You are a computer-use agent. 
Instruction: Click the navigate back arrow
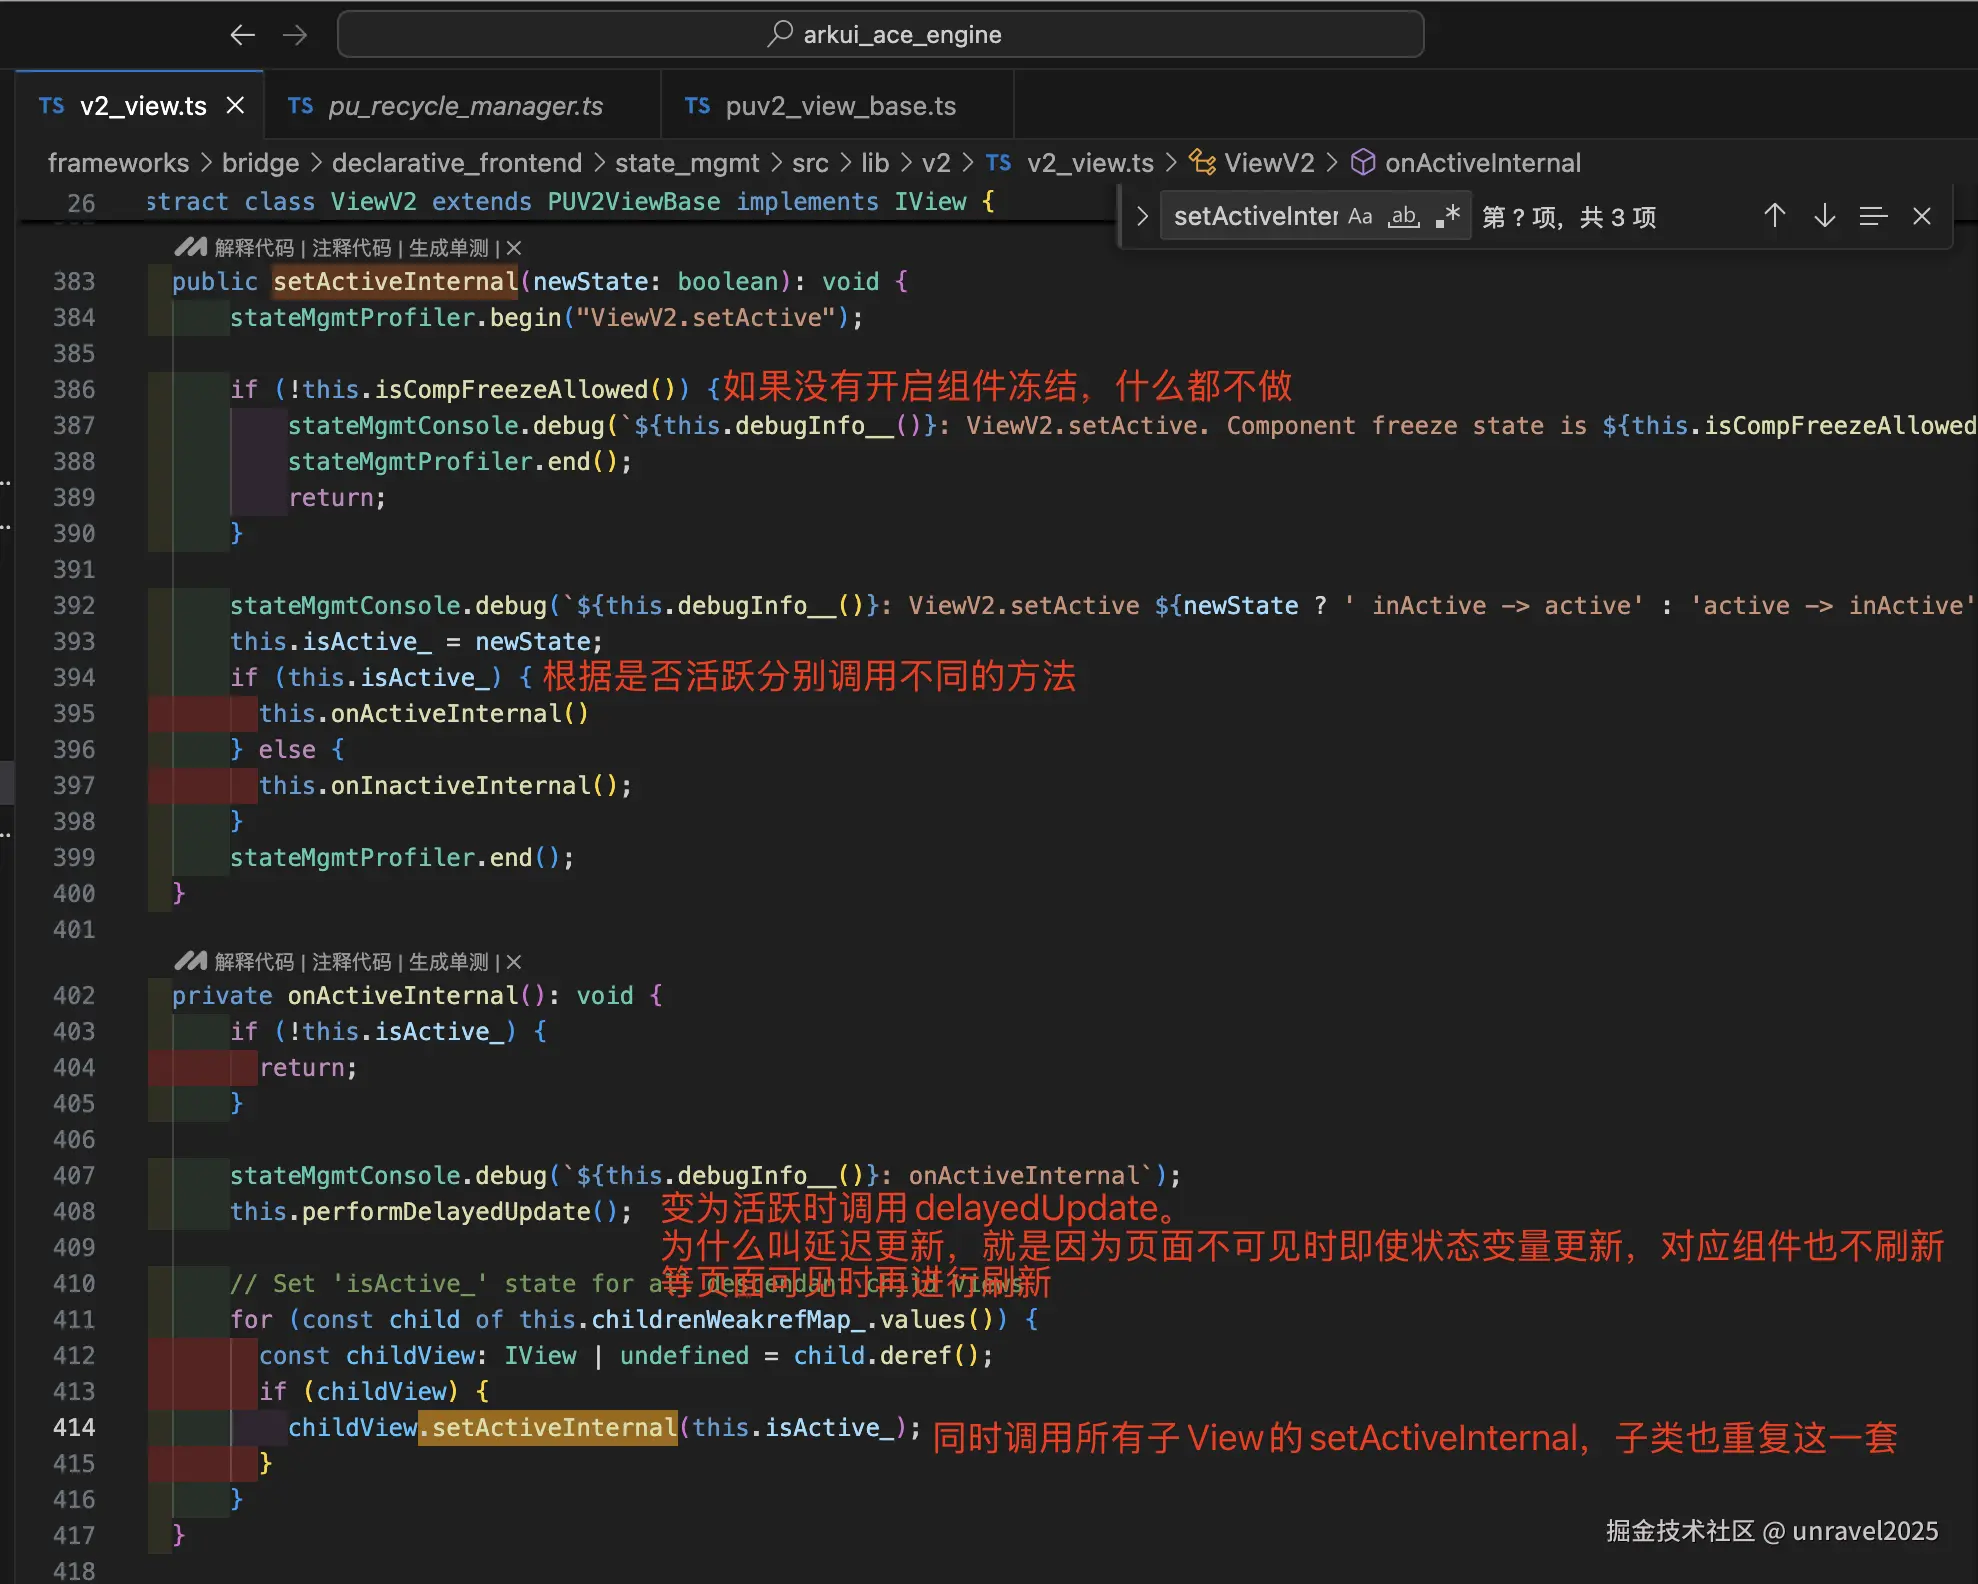[x=242, y=36]
